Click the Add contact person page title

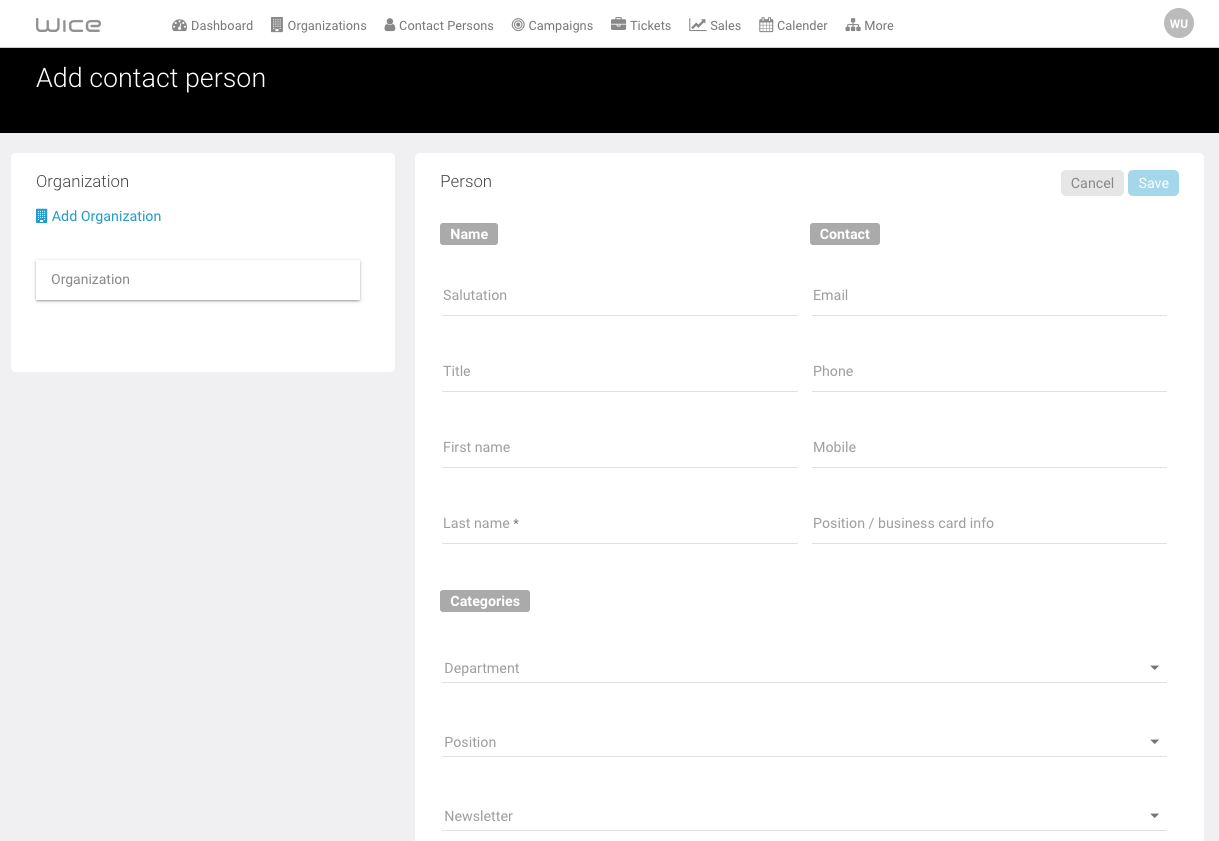tap(151, 79)
